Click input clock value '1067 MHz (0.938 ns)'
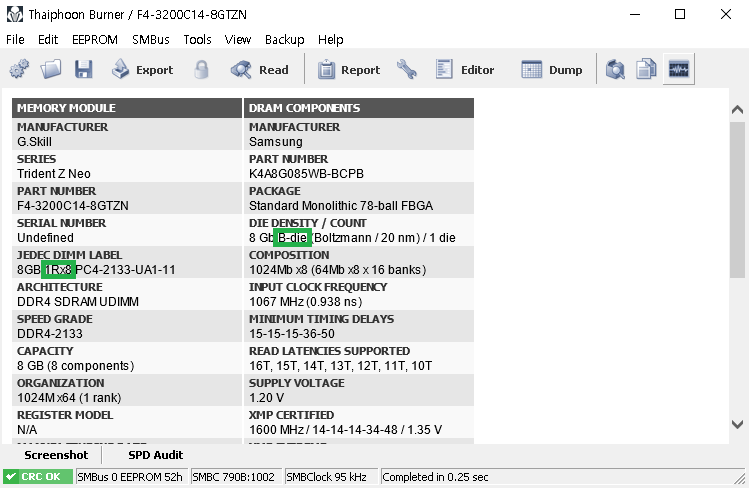Image resolution: width=749 pixels, height=488 pixels. click(x=306, y=302)
